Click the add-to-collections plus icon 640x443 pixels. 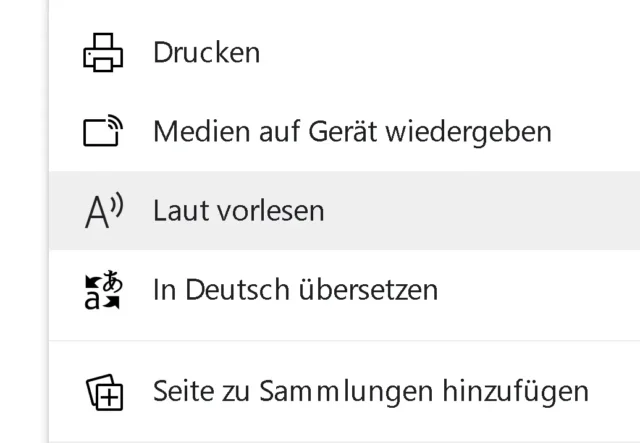pyautogui.click(x=102, y=390)
